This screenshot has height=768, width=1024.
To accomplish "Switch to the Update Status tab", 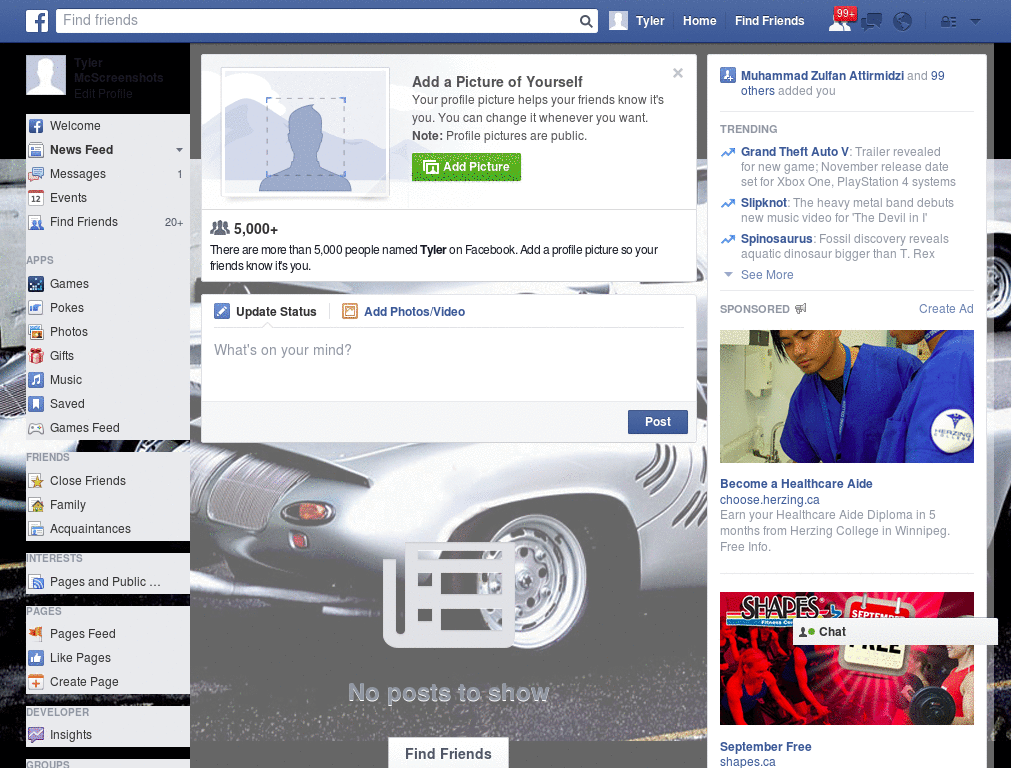I will point(266,312).
